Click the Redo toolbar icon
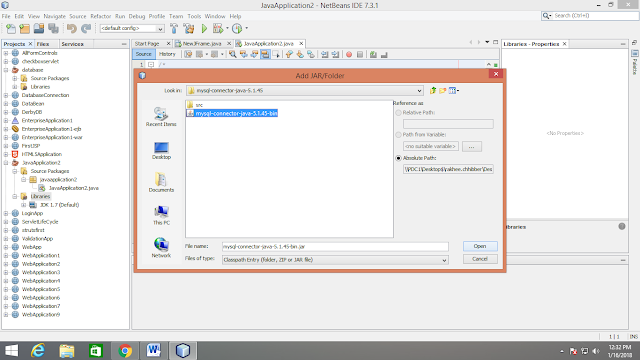 point(86,29)
